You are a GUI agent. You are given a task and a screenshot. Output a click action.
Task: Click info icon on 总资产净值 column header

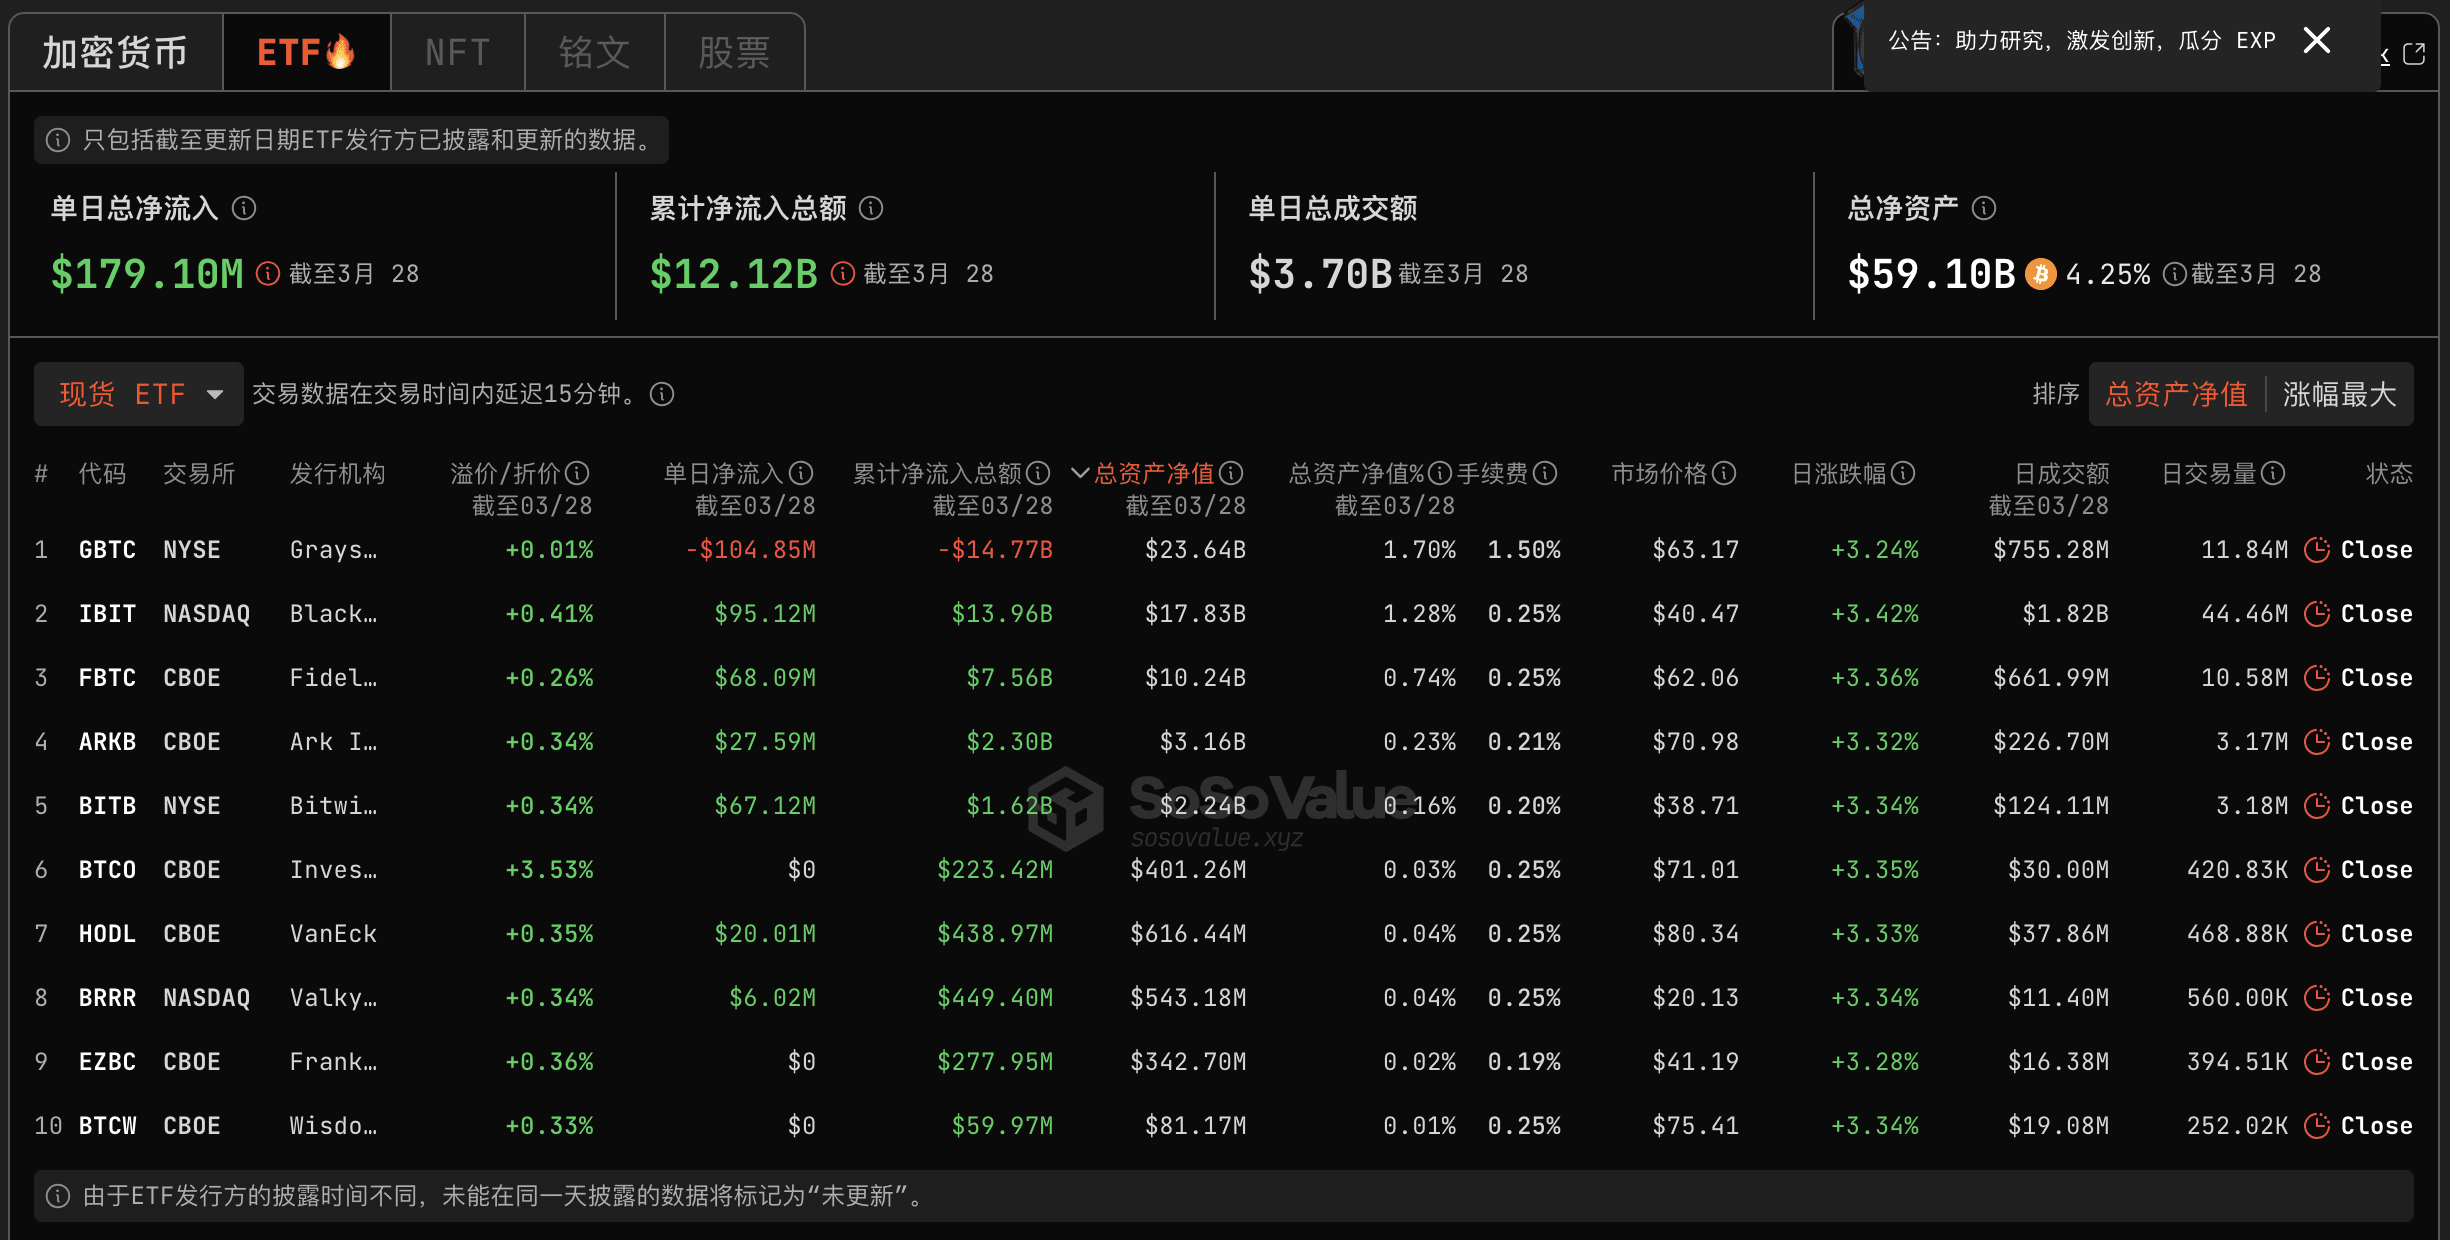click(x=1233, y=473)
